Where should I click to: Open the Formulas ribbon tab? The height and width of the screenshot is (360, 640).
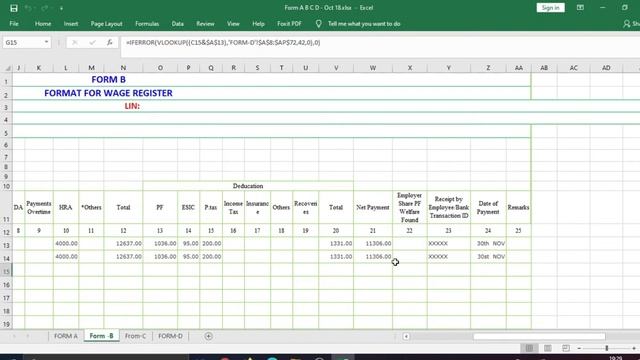pyautogui.click(x=147, y=24)
